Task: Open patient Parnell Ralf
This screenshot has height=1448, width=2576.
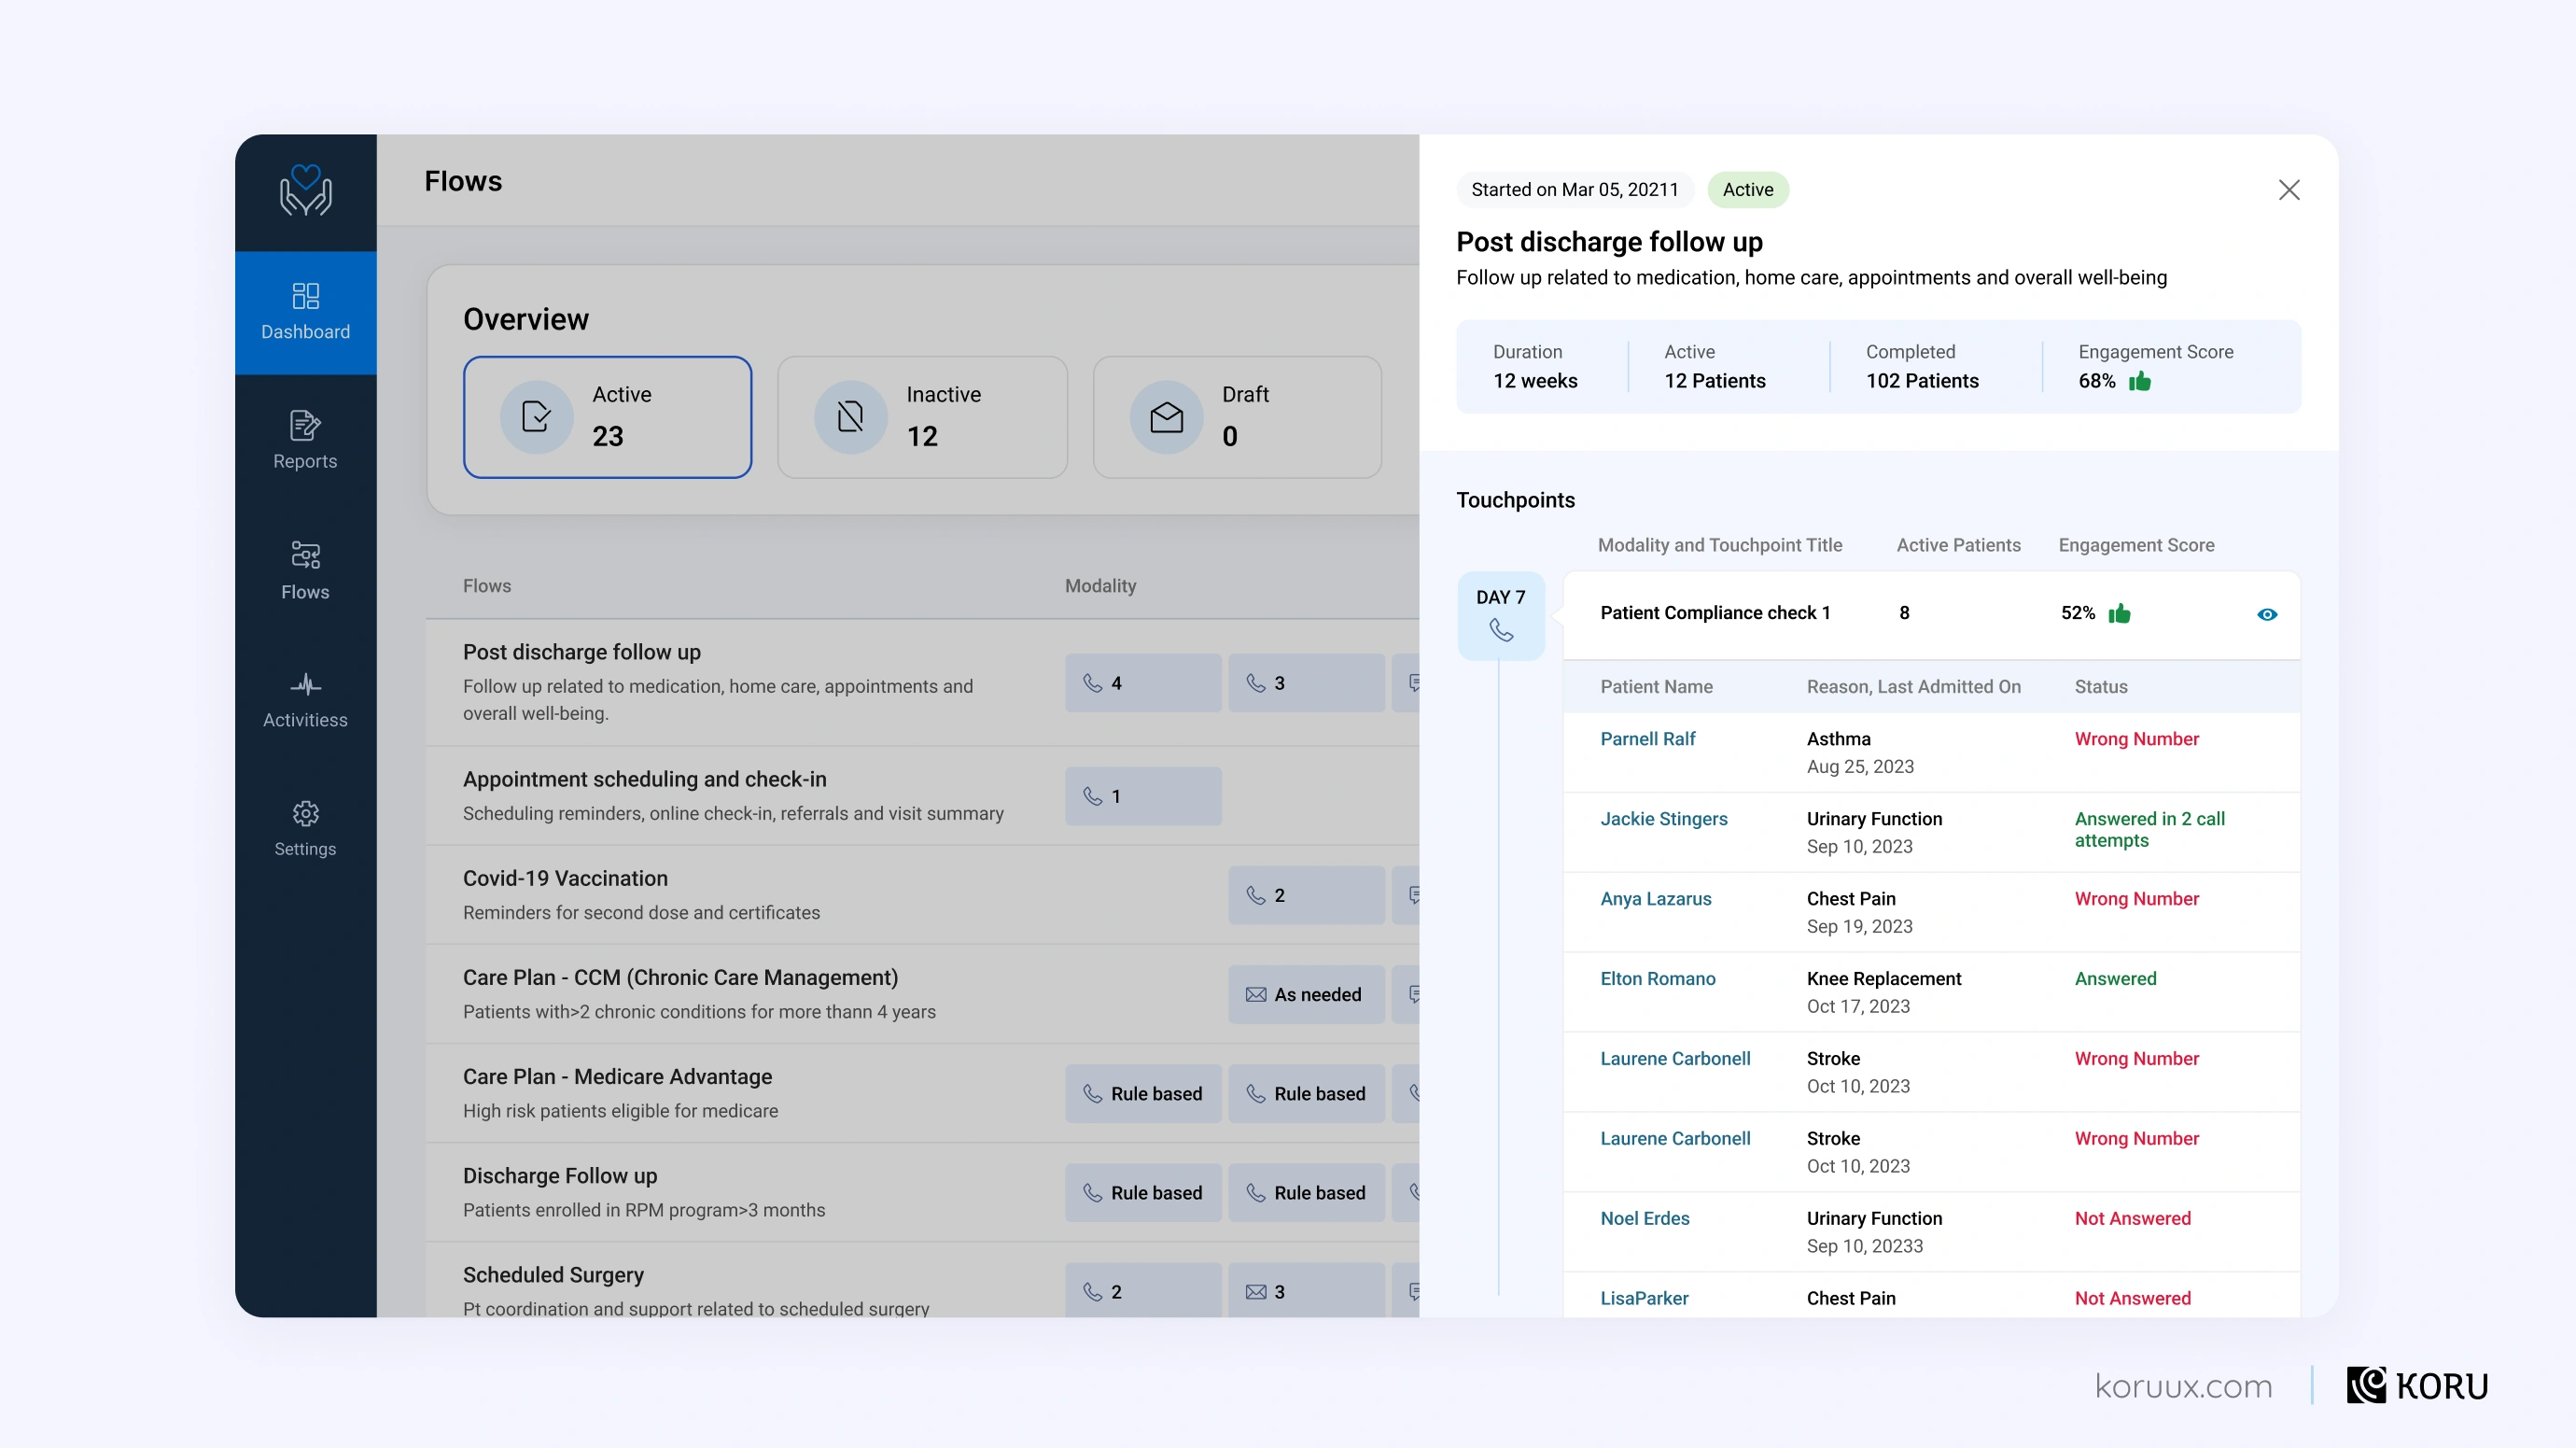Action: 1648,739
